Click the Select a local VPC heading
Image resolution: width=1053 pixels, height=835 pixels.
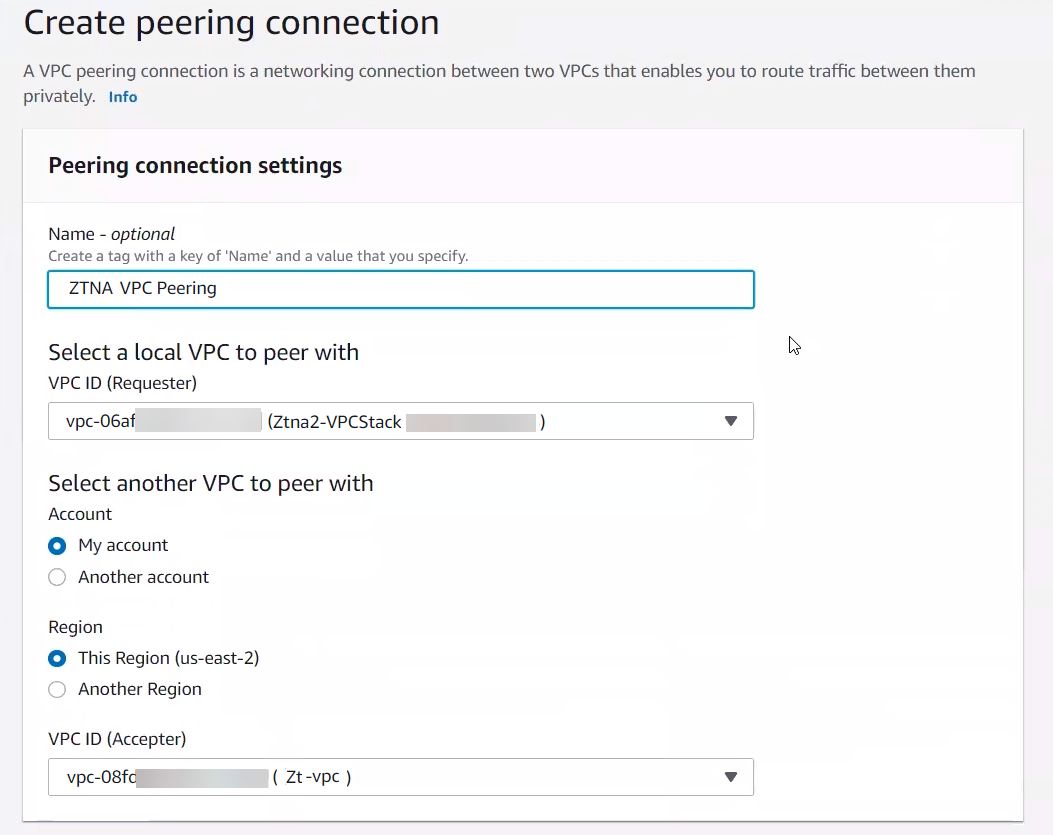pos(203,352)
